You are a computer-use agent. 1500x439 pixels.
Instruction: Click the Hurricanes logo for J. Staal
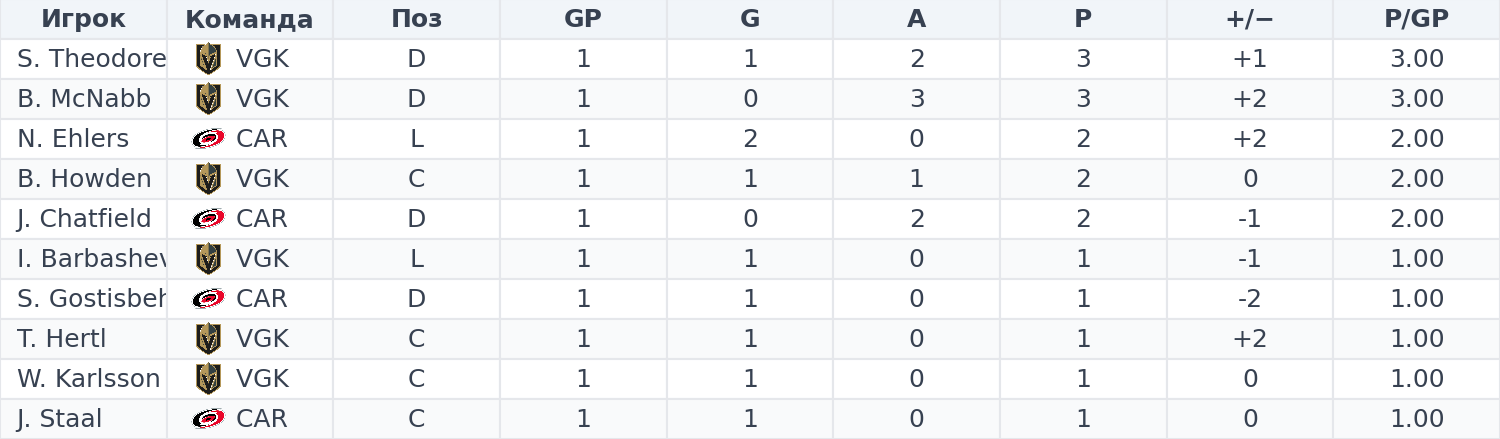208,419
